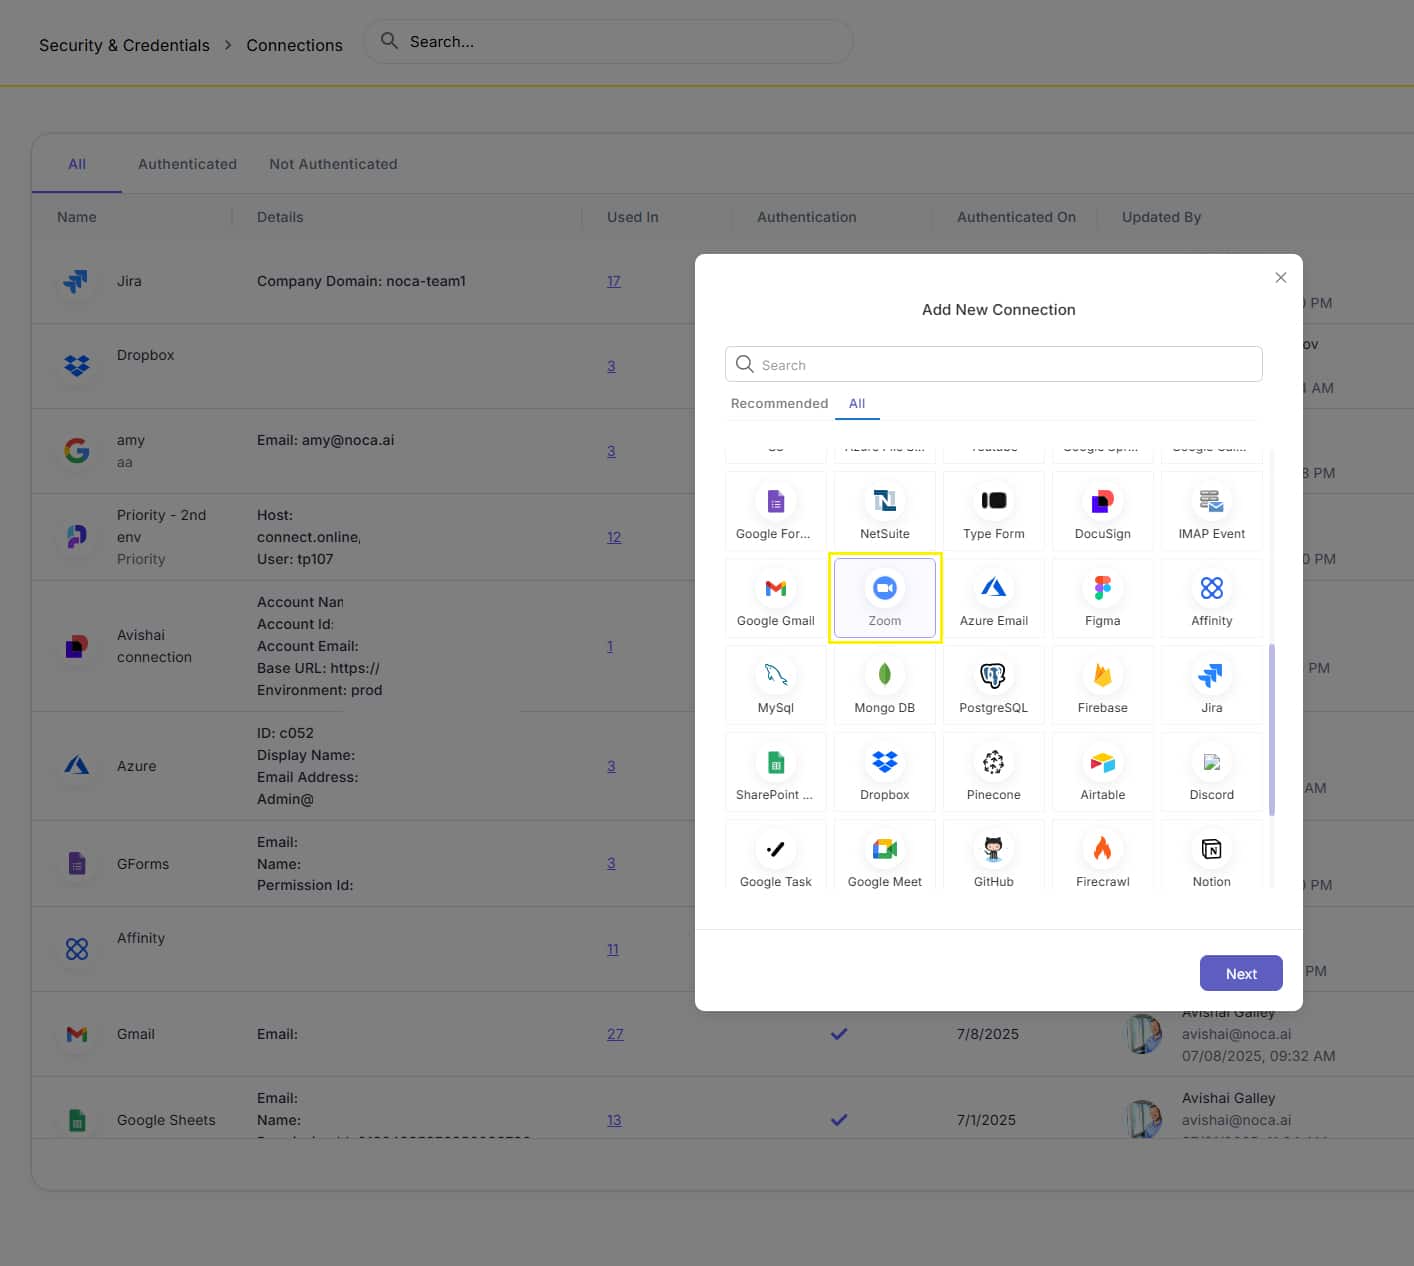
Task: Open the Jira 'Used In' count link
Action: (613, 281)
